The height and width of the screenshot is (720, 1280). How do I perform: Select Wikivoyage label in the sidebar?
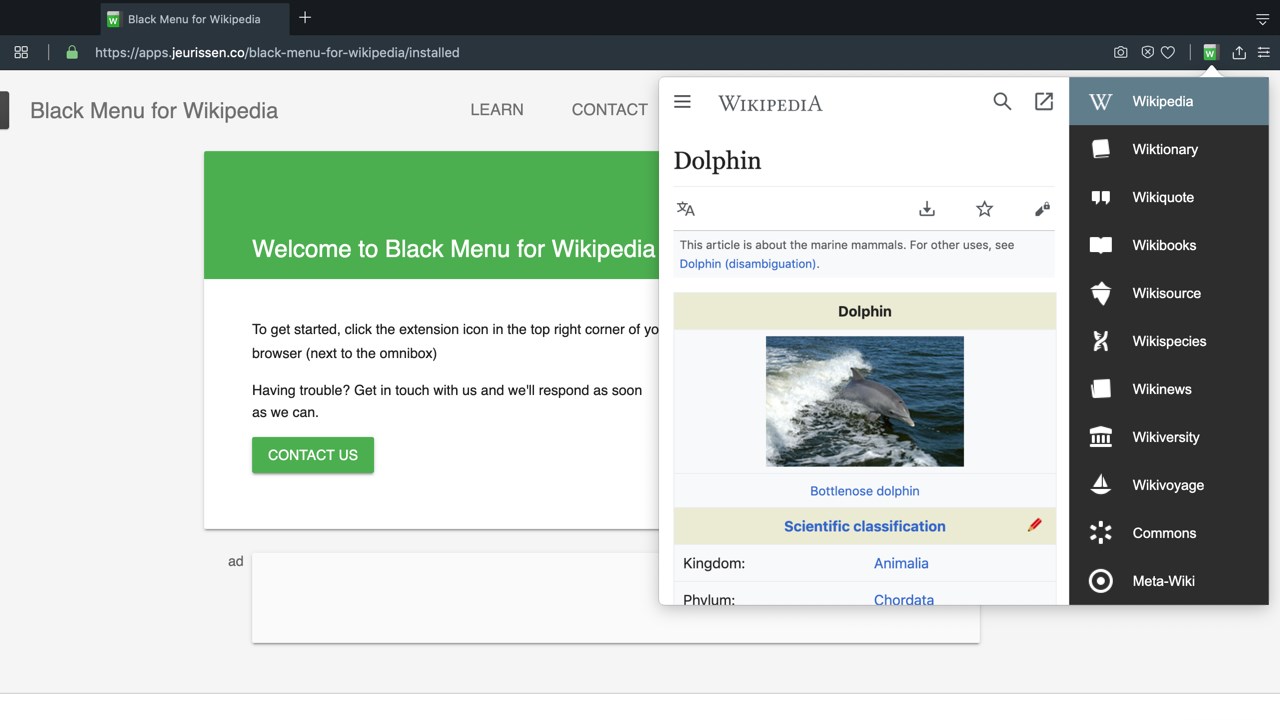click(x=1168, y=485)
